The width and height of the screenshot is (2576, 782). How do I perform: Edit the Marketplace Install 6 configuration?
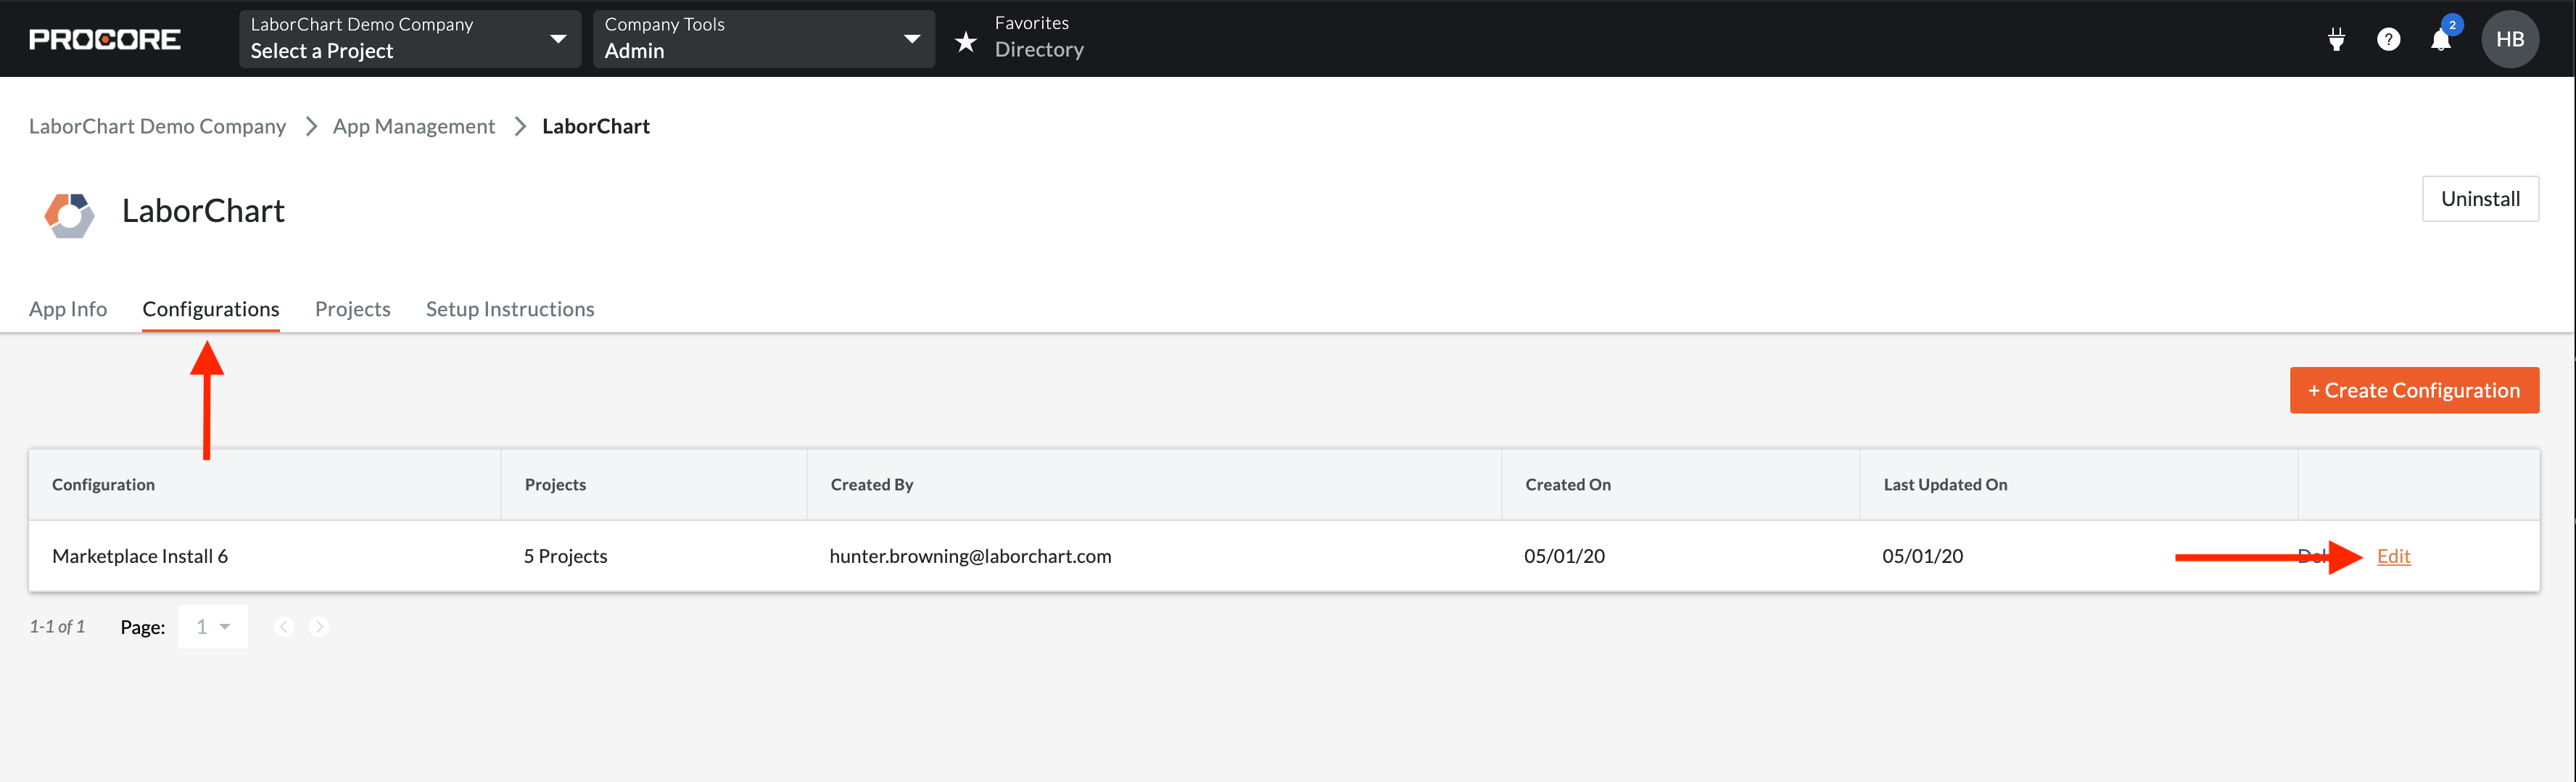coord(2393,556)
